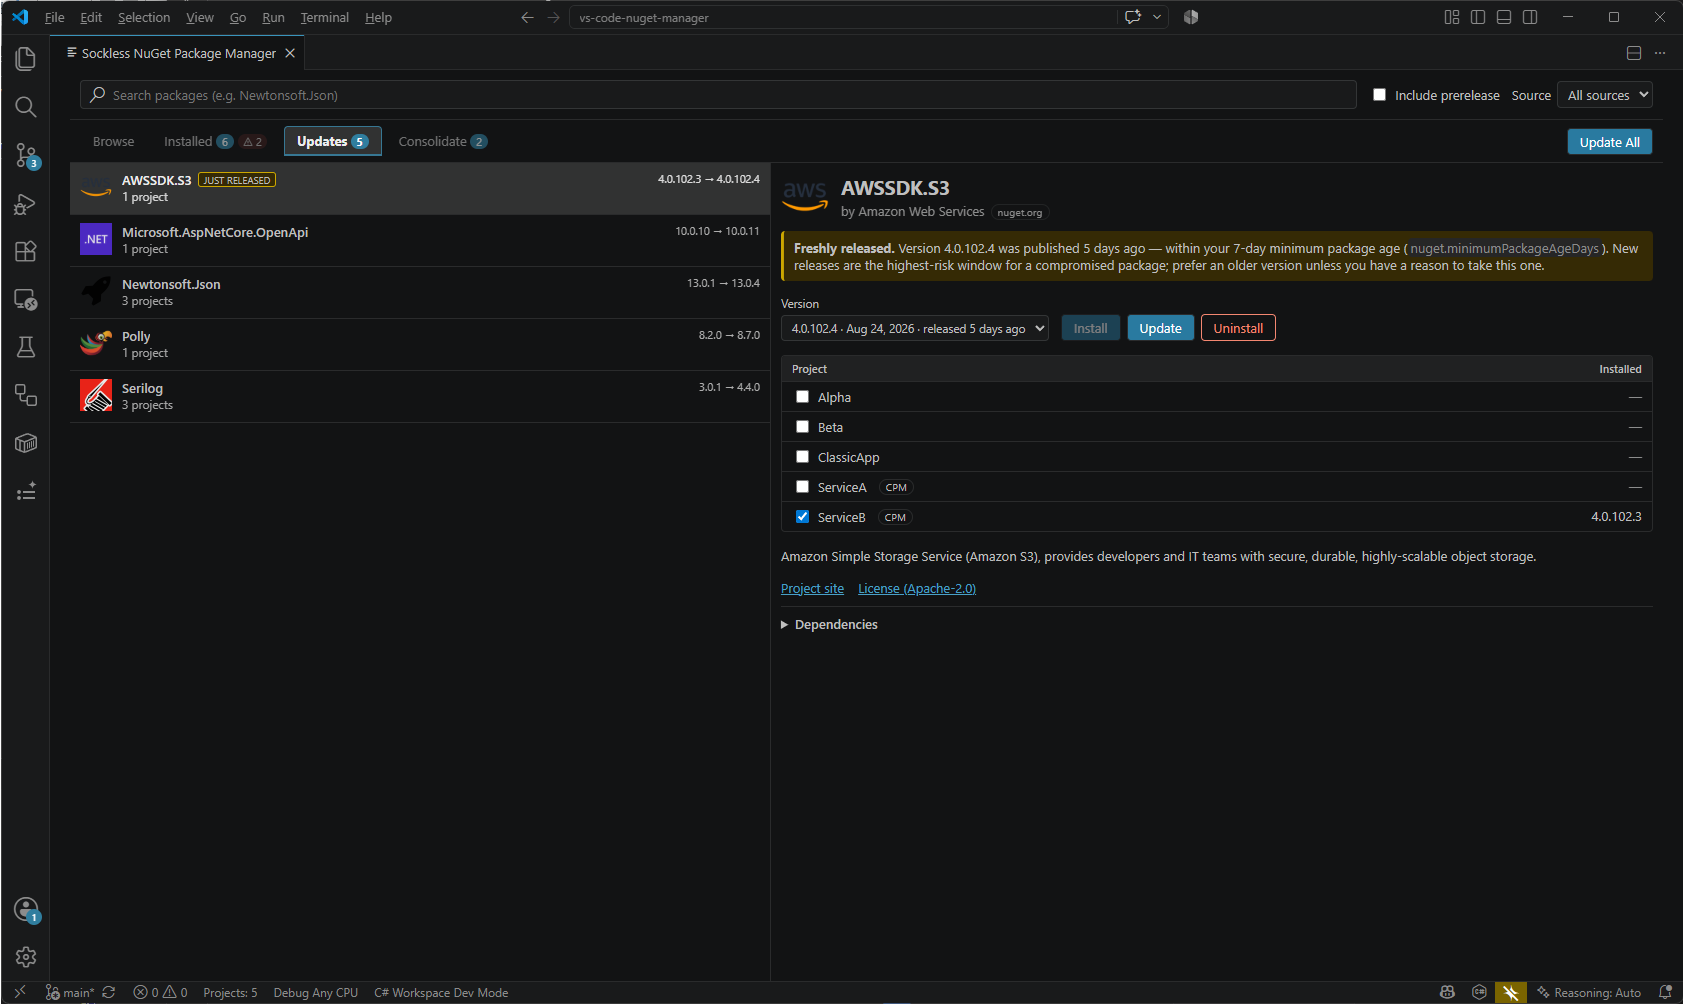1683x1004 pixels.
Task: Switch to the Browse tab
Action: coord(113,141)
